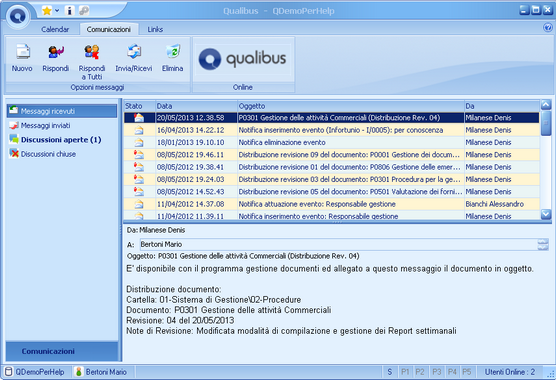The width and height of the screenshot is (556, 380).
Task: Select Notifica attuazione evento message
Action: [332, 204]
